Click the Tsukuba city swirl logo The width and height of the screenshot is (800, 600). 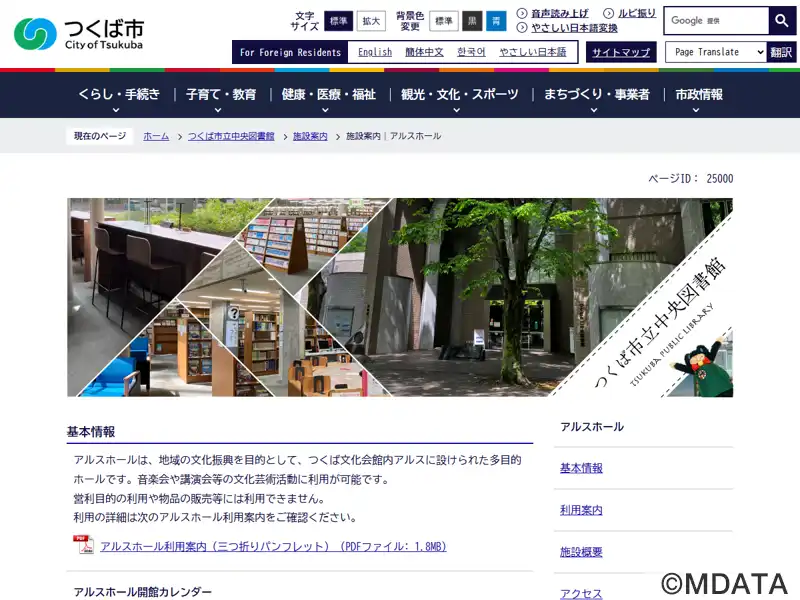coord(35,34)
